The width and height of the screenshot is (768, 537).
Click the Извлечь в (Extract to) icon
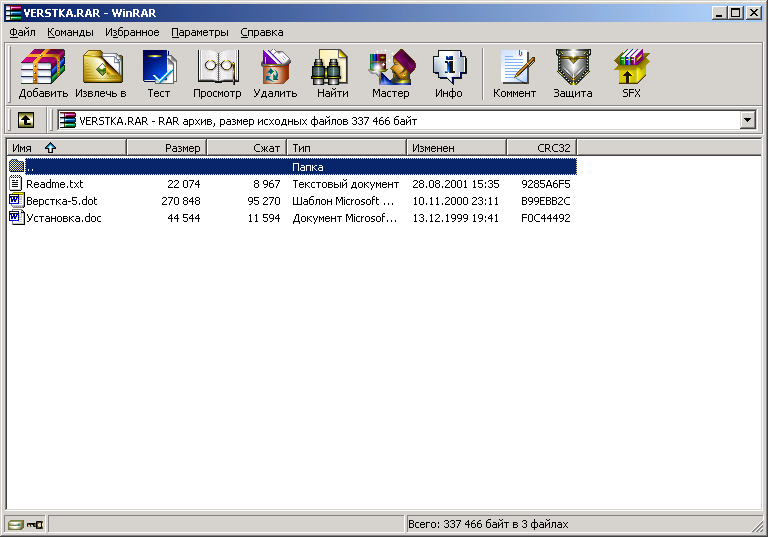(102, 67)
